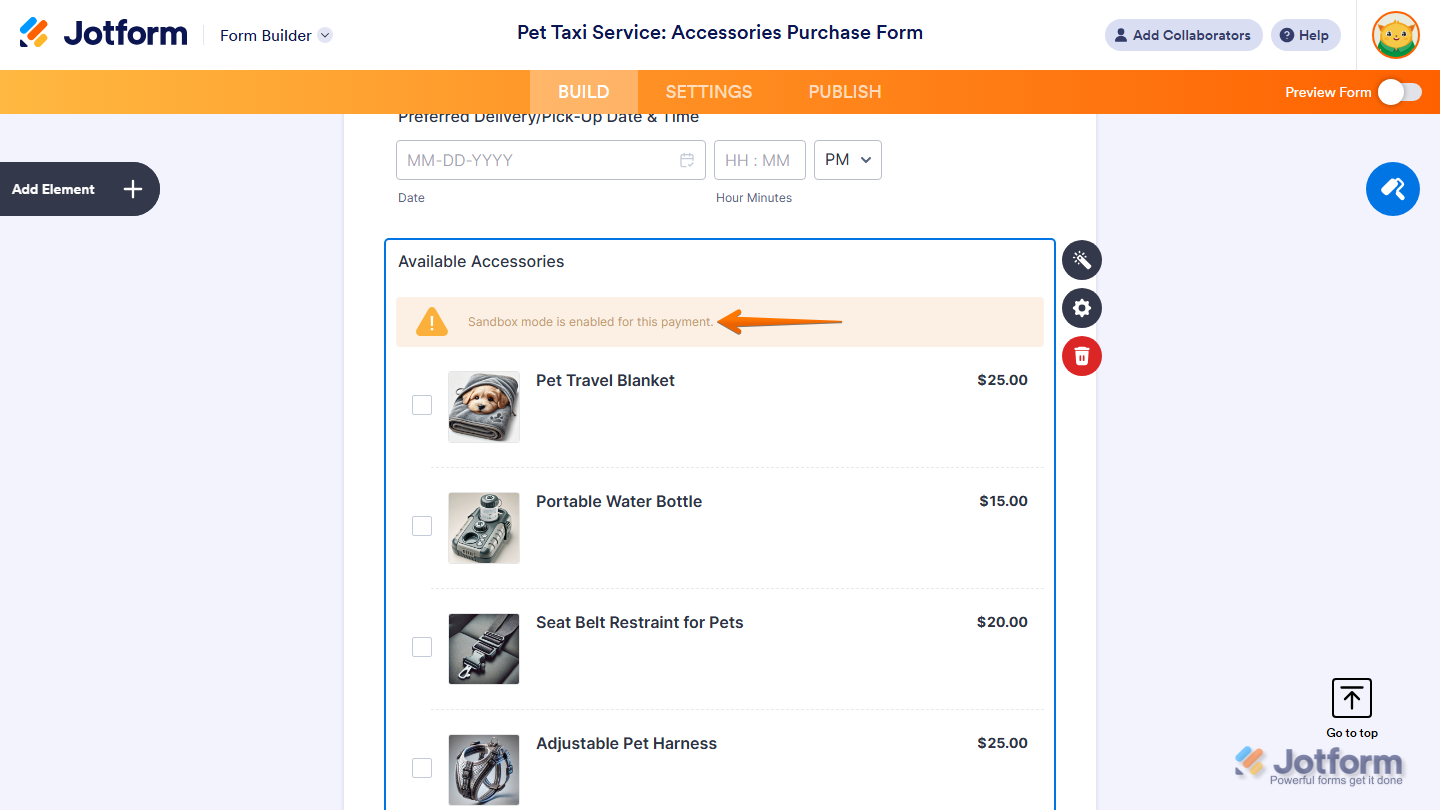Viewport: 1440px width, 810px height.
Task: Select the Pet Travel Blanket checkbox
Action: (x=421, y=405)
